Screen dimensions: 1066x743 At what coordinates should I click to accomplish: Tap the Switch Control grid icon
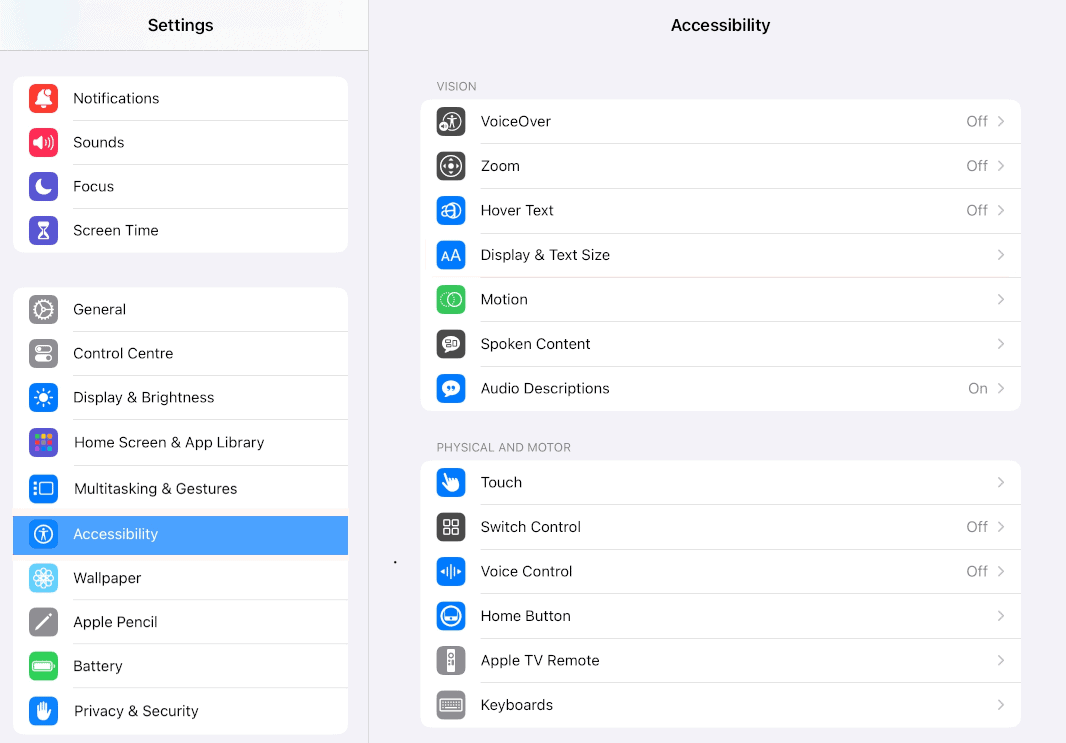coord(451,527)
